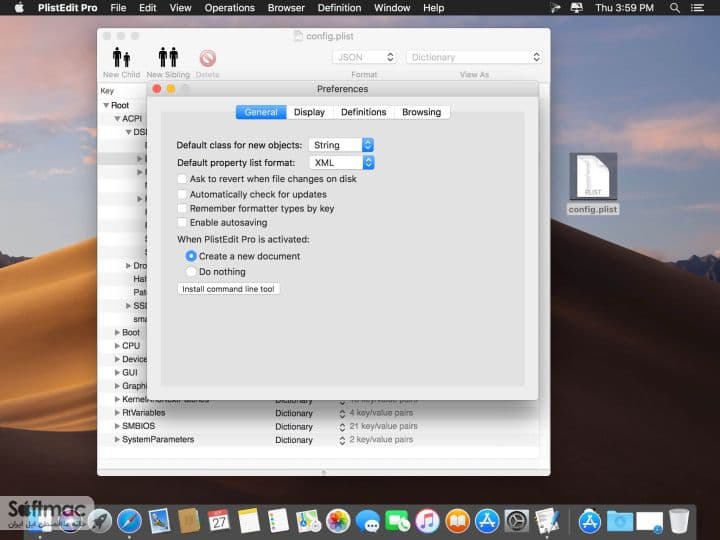Open Photos from the dock
The width and height of the screenshot is (720, 540).
[x=338, y=521]
